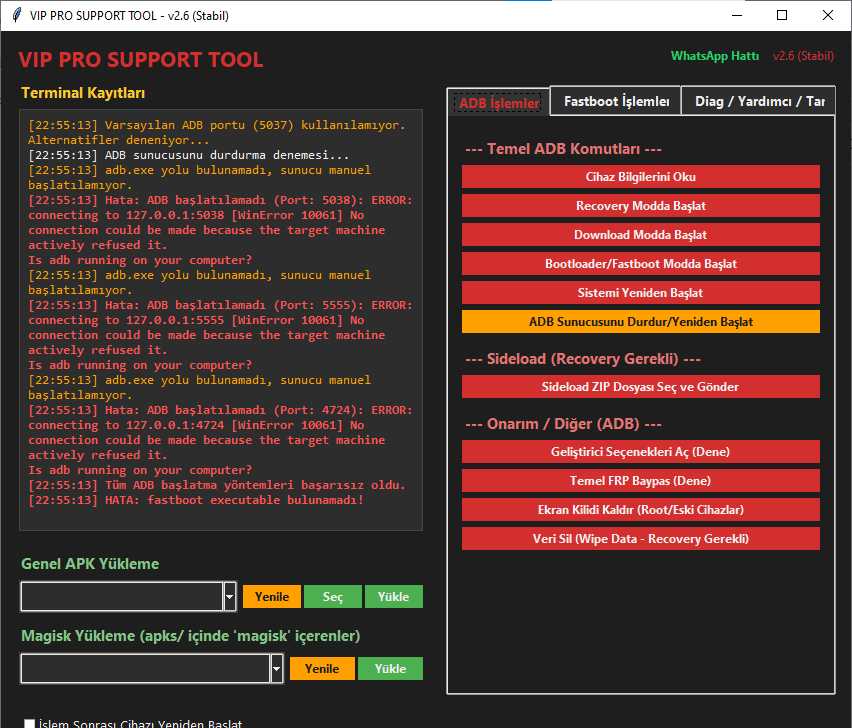Click the application icon in the title bar
852x728 pixels.
pyautogui.click(x=14, y=15)
